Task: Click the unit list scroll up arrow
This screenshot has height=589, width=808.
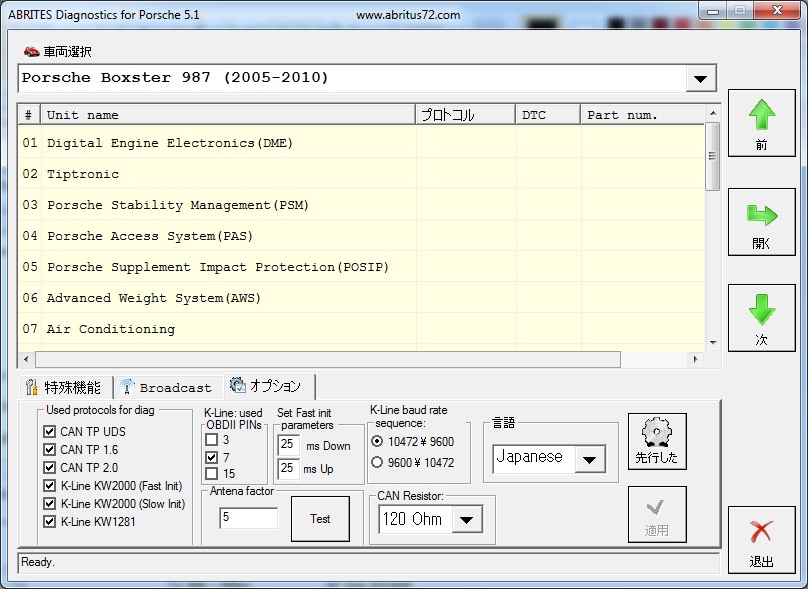Action: tap(713, 113)
